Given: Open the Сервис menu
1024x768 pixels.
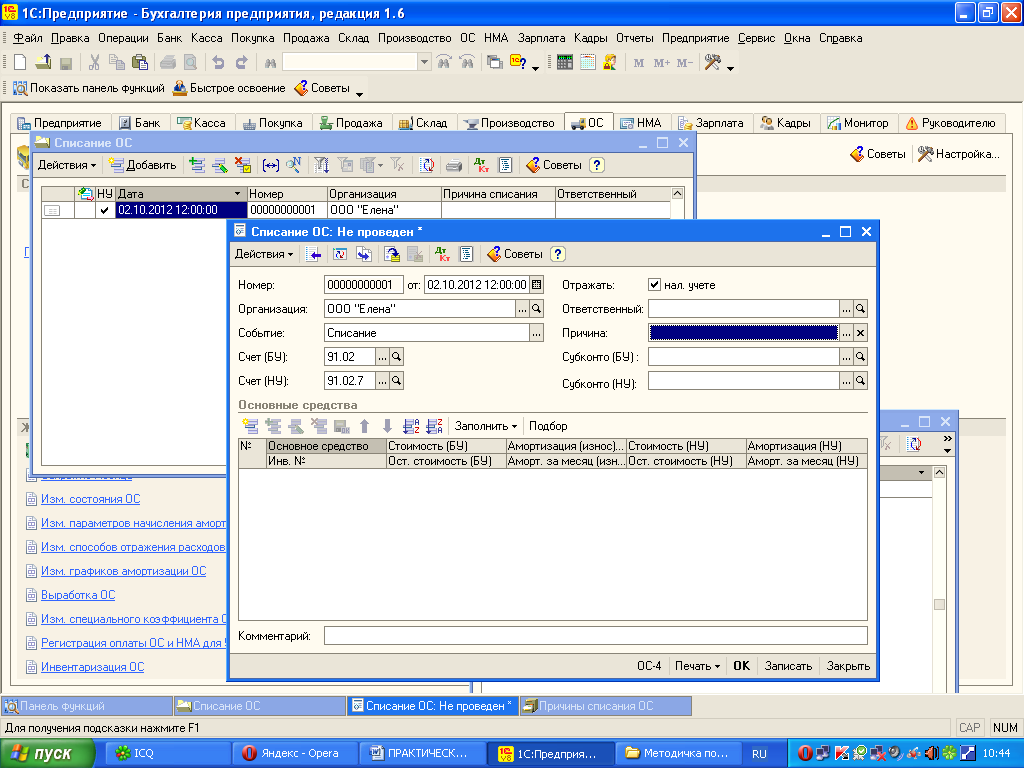Looking at the screenshot, I should (x=756, y=38).
